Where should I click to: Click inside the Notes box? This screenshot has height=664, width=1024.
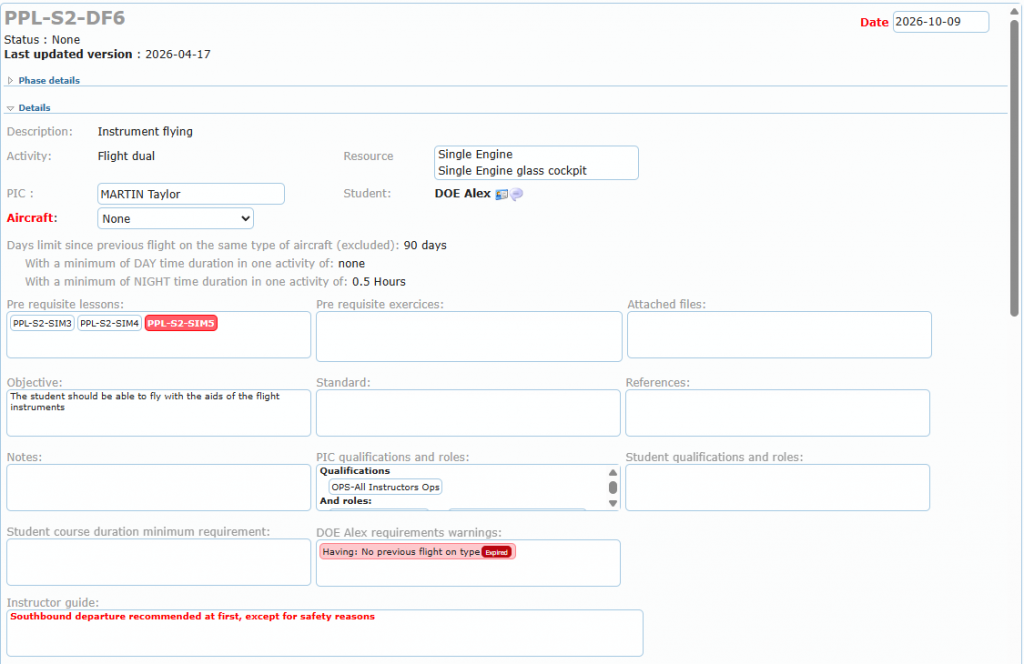pyautogui.click(x=159, y=488)
